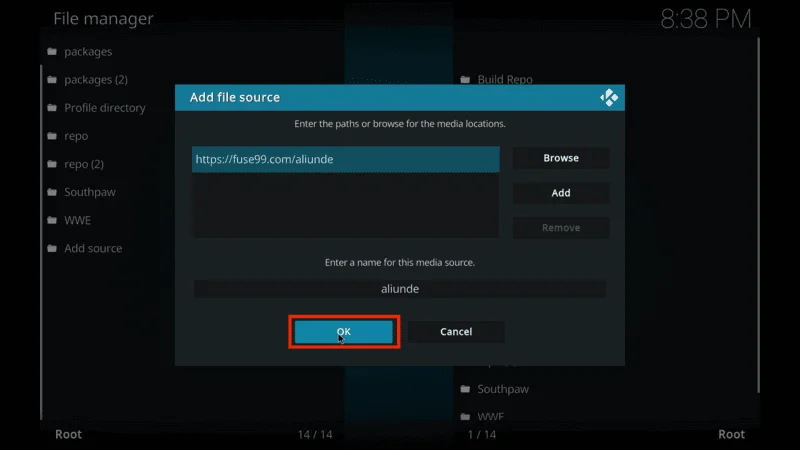Click the 8:38 PM clock

pos(706,19)
